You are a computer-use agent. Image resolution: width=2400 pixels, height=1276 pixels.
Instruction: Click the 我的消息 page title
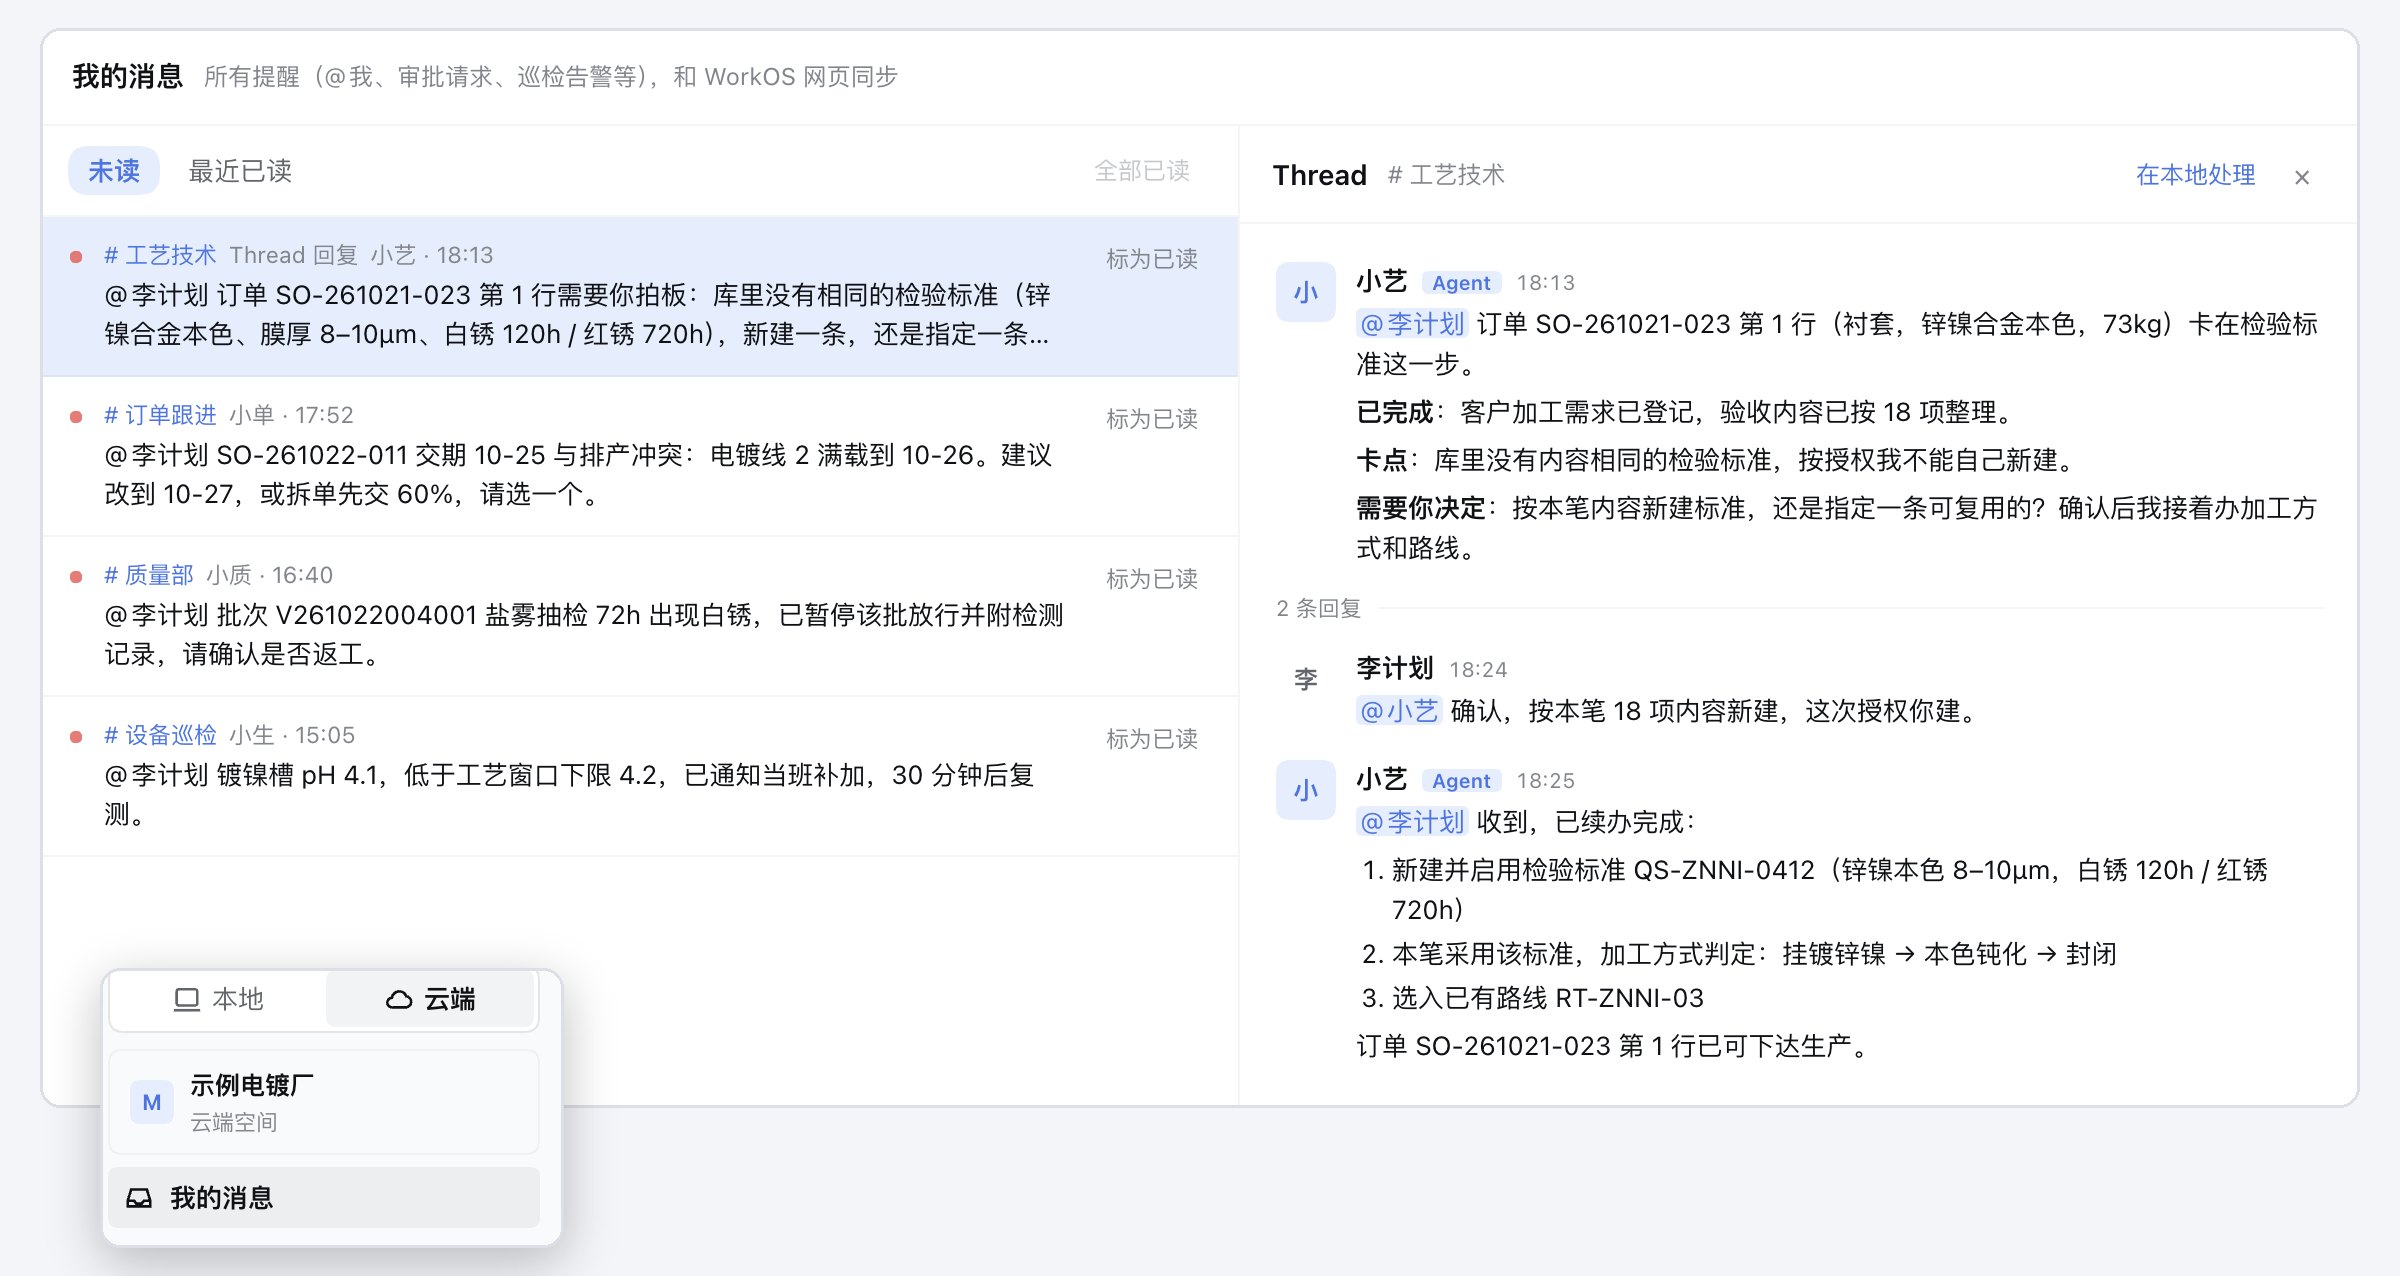click(127, 76)
